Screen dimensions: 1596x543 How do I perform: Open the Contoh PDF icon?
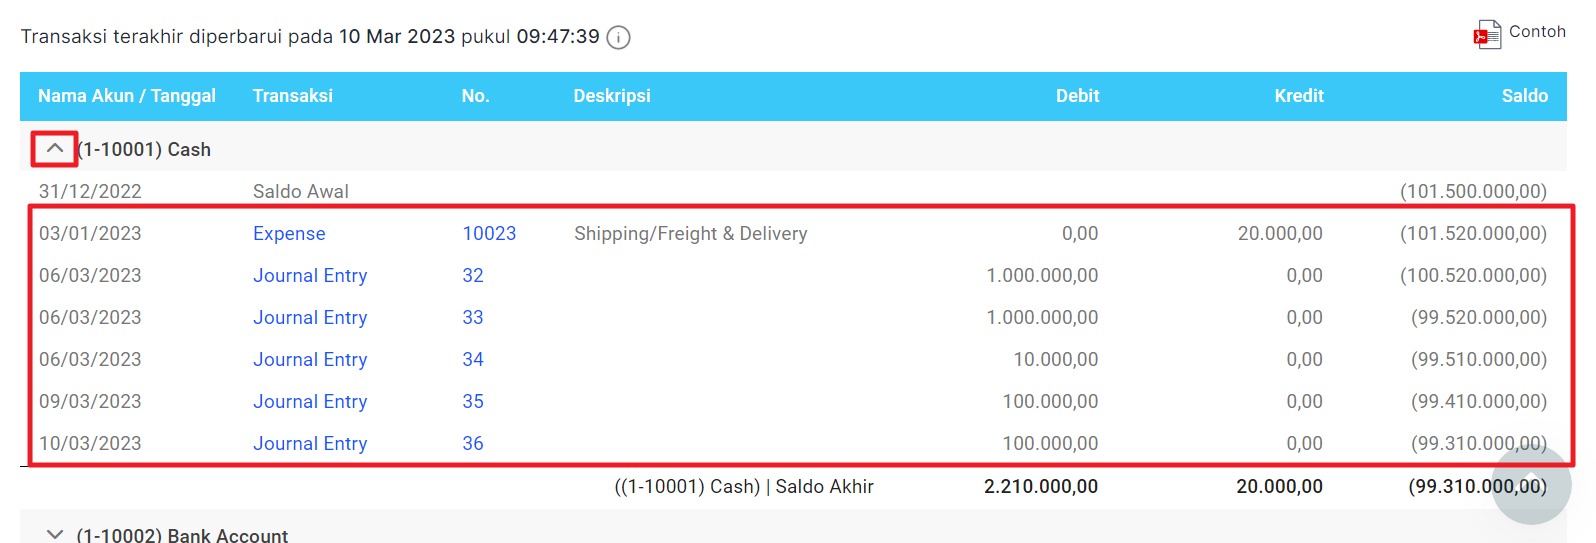[1486, 35]
